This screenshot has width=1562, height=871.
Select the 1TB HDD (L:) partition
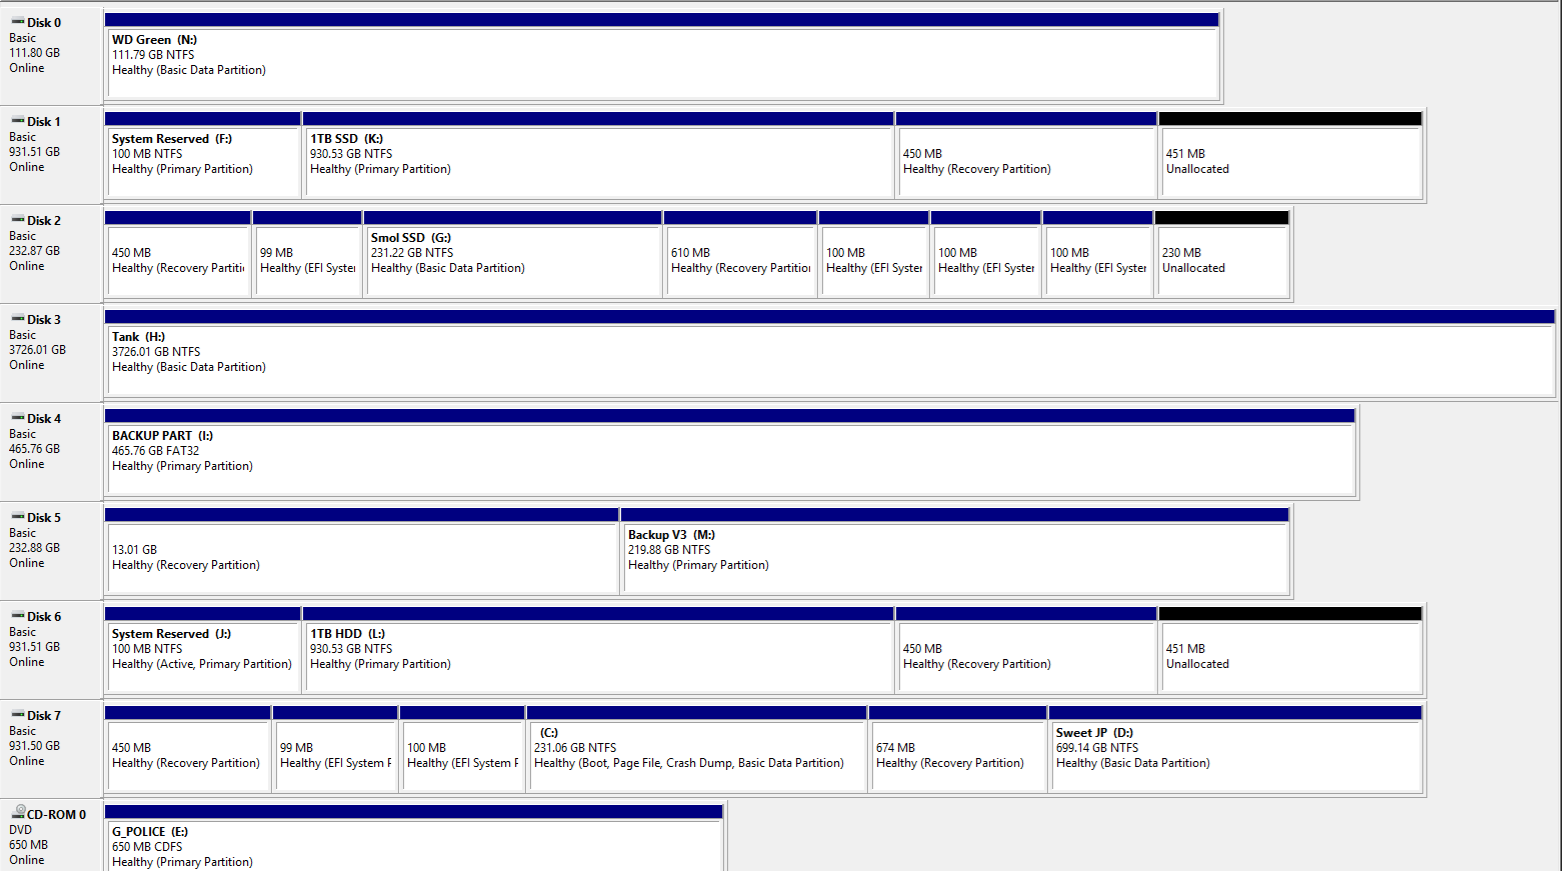coord(598,650)
